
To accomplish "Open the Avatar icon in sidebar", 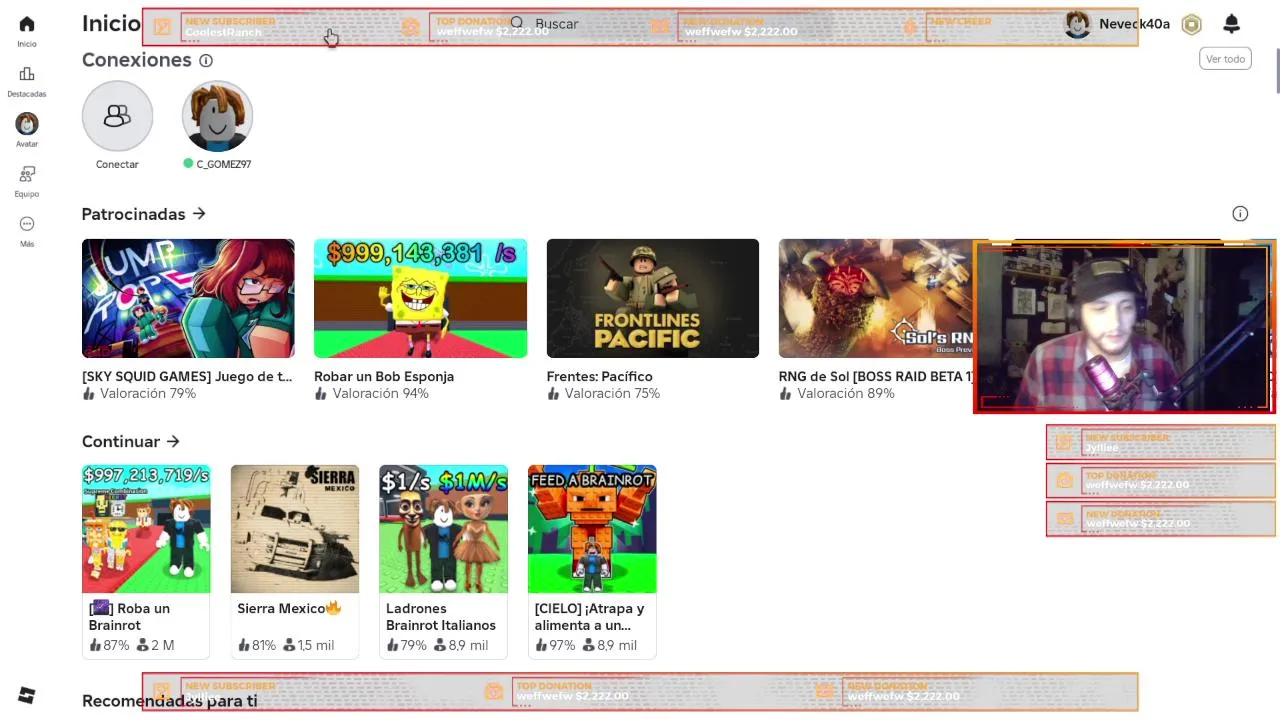I will (x=27, y=123).
